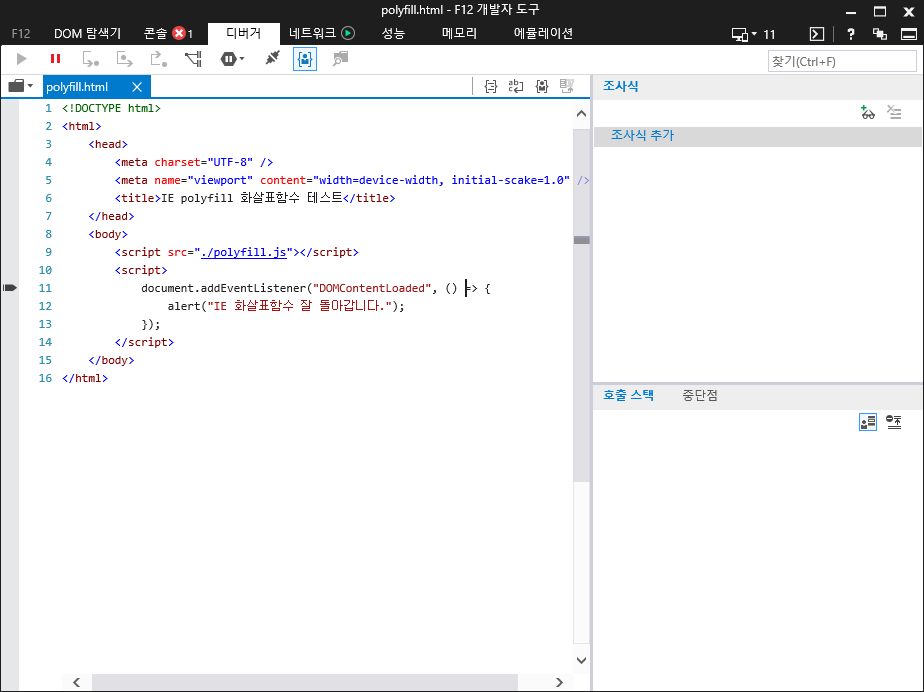
Task: Click the break on new worker icon
Action: [193, 59]
